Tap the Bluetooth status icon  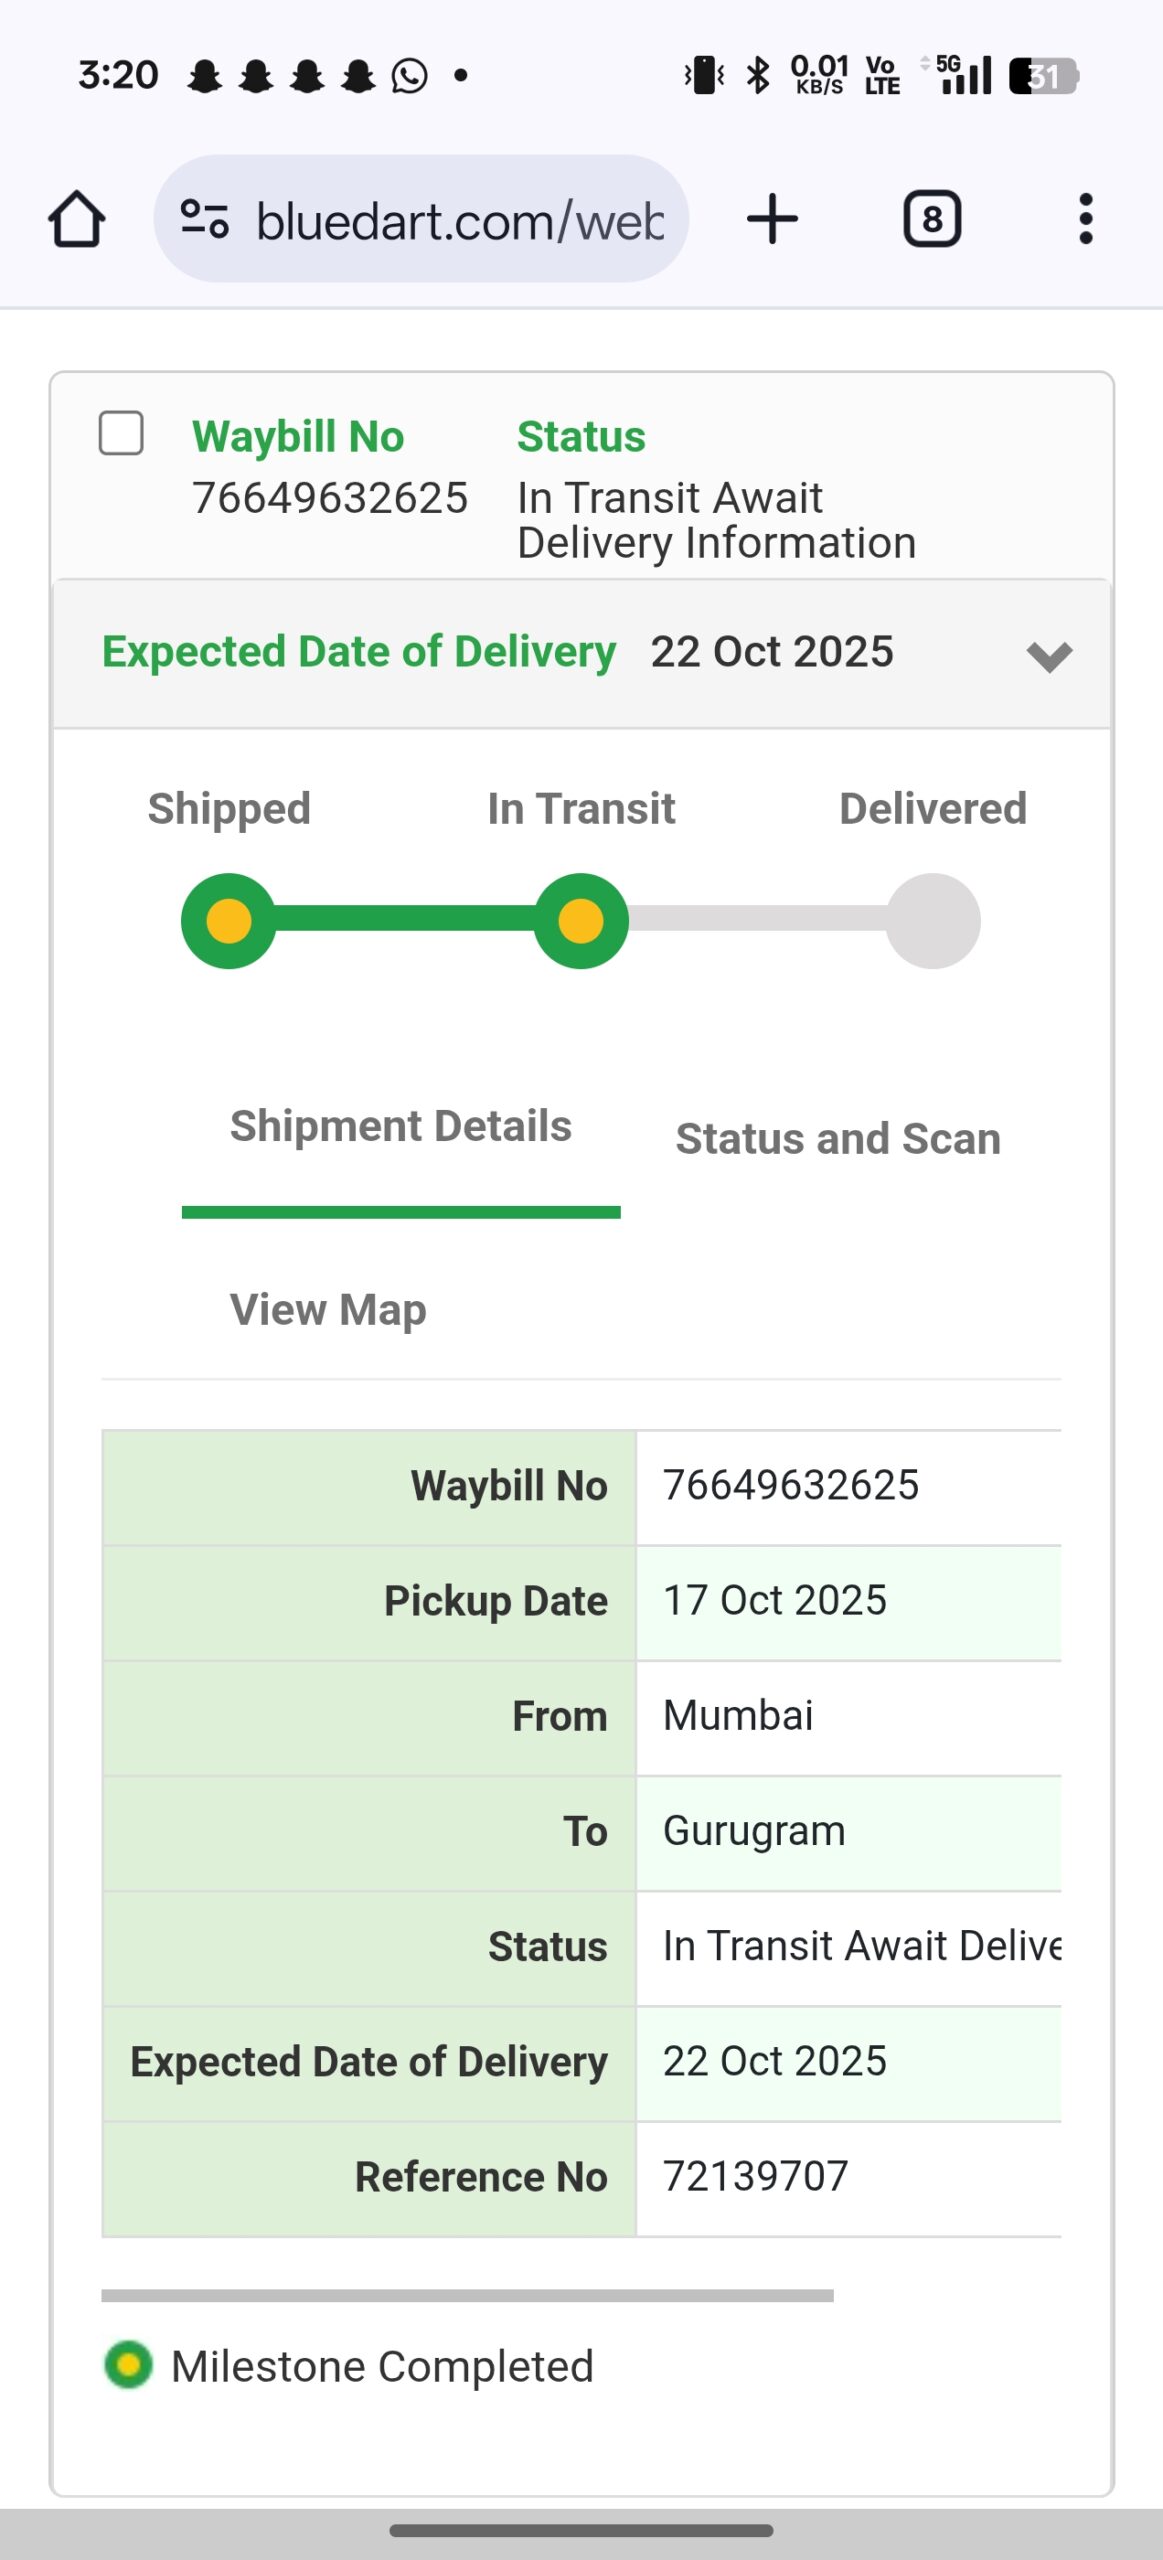759,76
